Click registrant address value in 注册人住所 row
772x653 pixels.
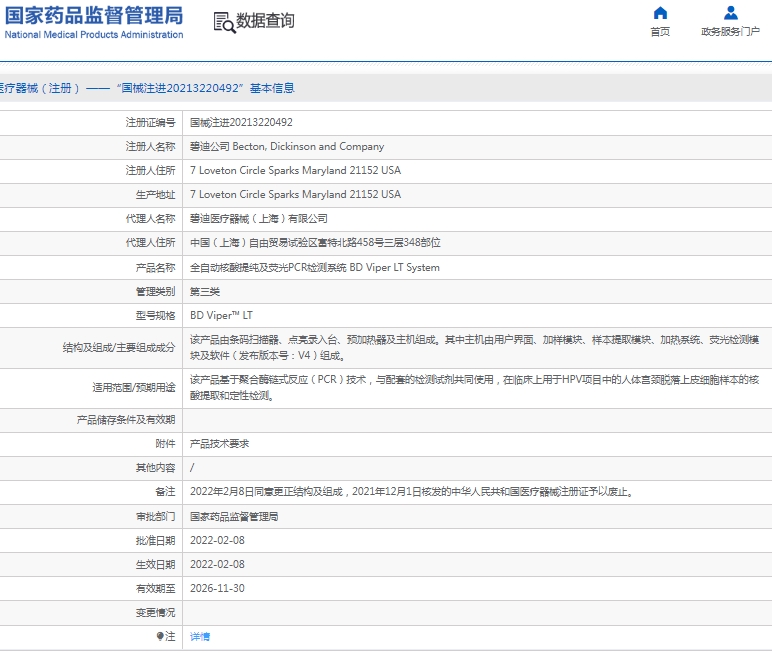pyautogui.click(x=295, y=170)
